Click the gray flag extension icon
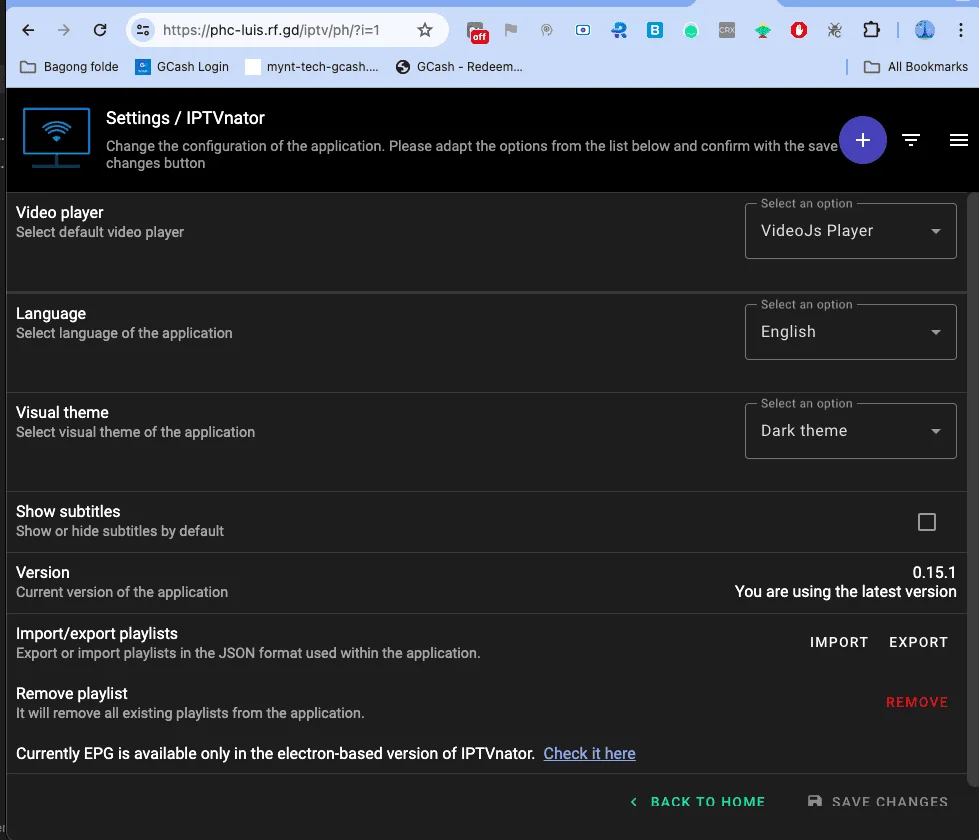This screenshot has width=979, height=840. tap(511, 30)
